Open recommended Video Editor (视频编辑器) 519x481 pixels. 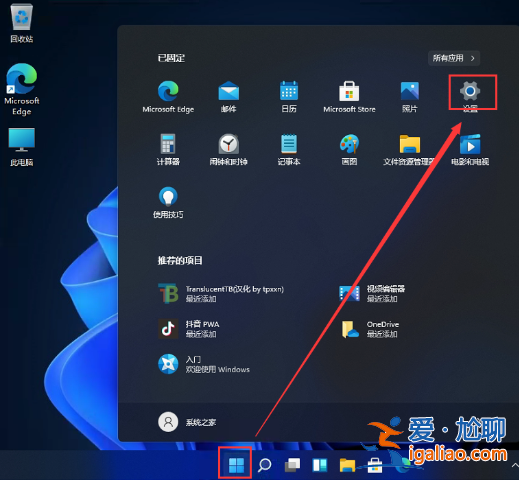[372, 293]
